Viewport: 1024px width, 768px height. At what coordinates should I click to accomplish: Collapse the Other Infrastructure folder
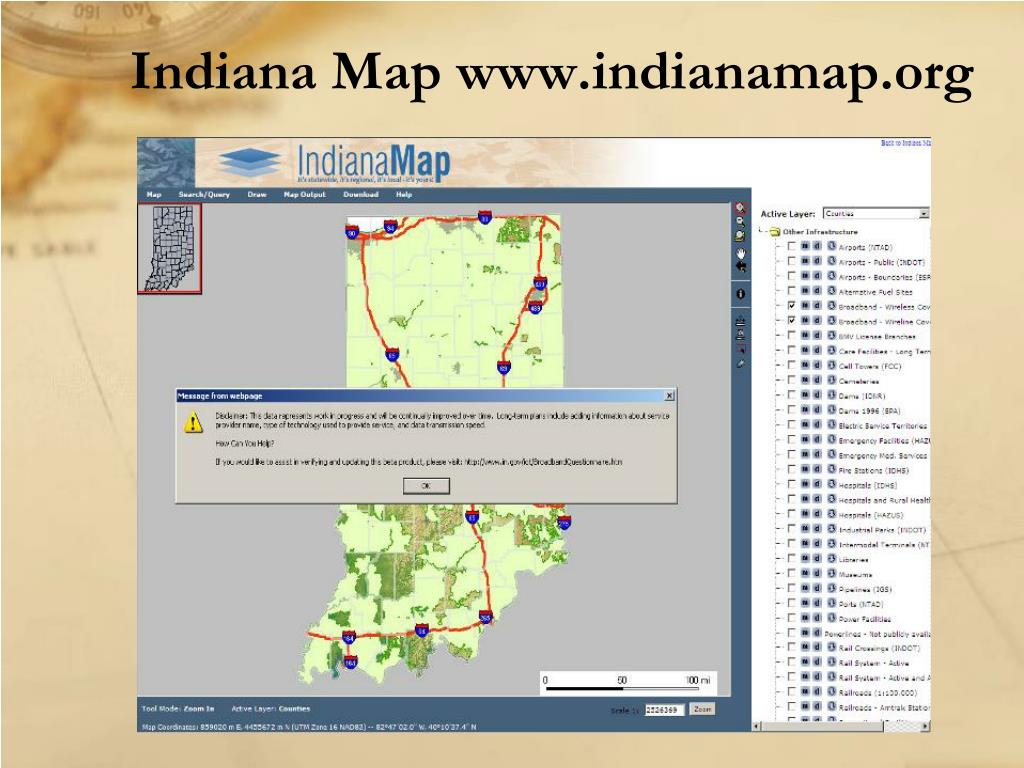(x=775, y=231)
